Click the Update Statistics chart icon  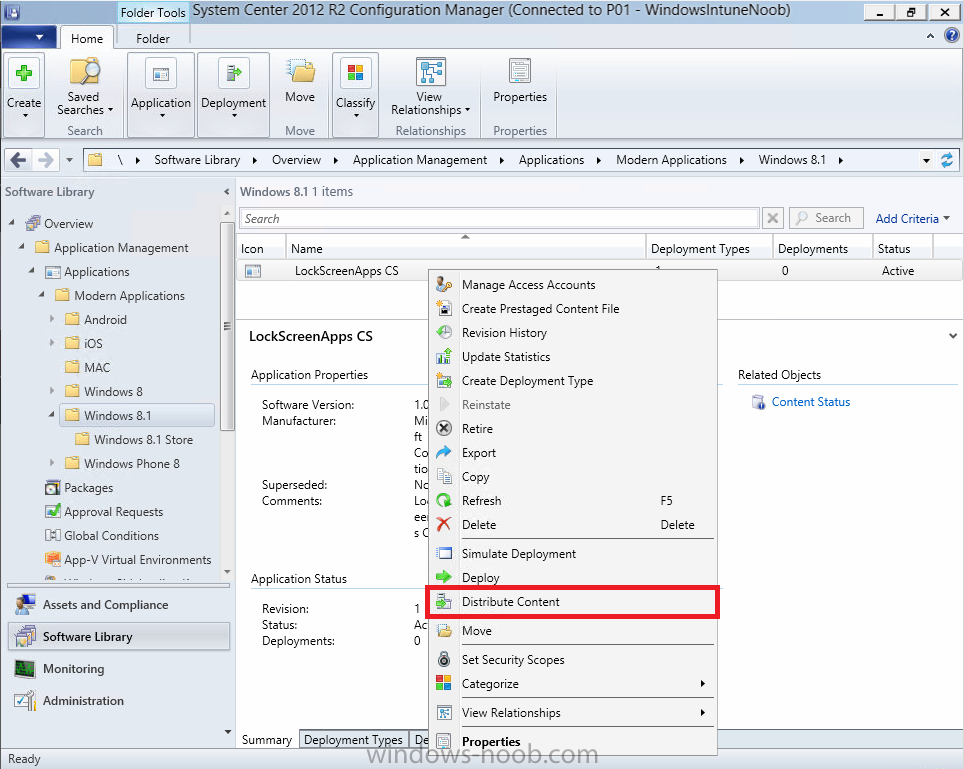pyautogui.click(x=444, y=357)
